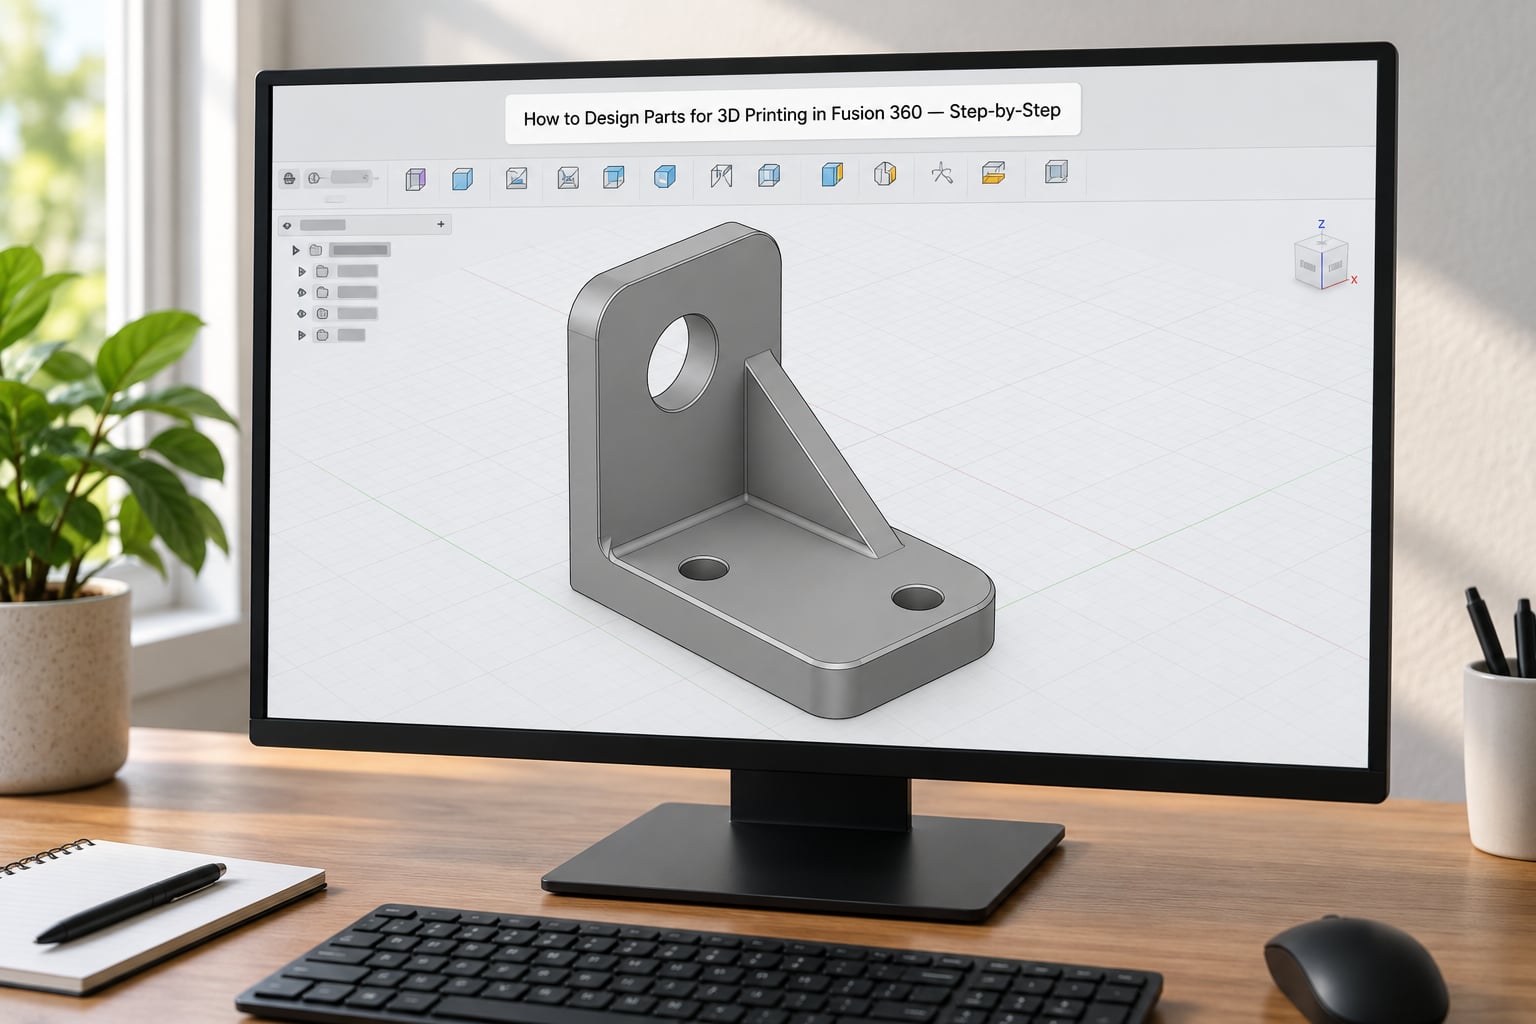Click the red X axis label on view cube

(1354, 280)
